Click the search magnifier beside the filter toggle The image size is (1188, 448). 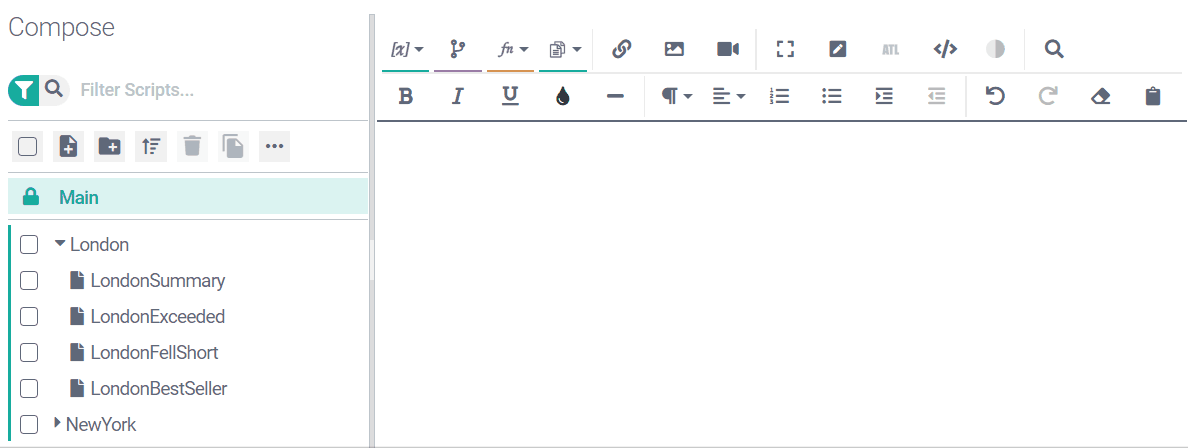pyautogui.click(x=54, y=89)
